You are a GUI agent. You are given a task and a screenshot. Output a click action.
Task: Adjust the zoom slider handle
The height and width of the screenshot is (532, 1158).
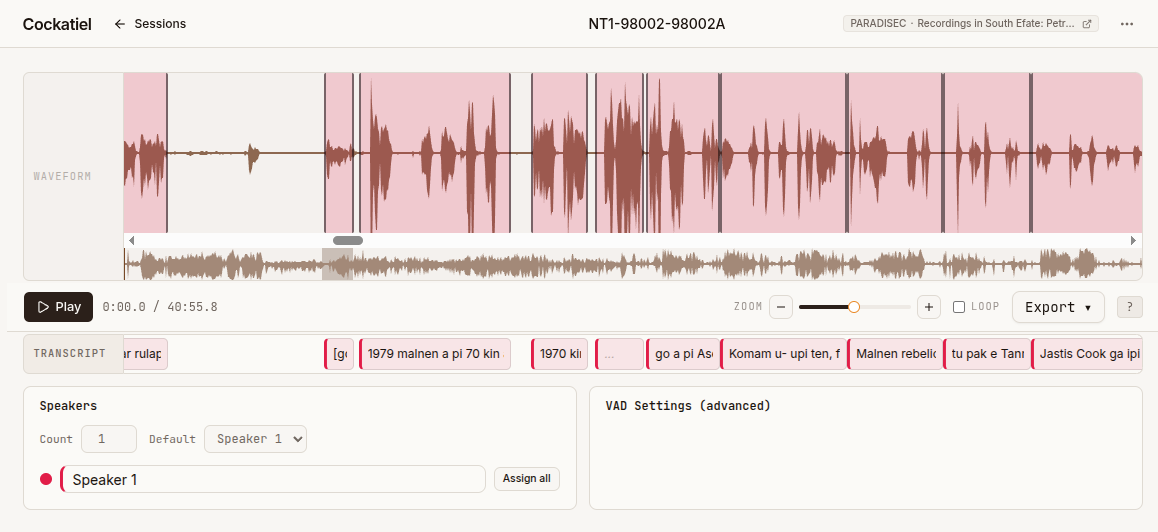854,307
